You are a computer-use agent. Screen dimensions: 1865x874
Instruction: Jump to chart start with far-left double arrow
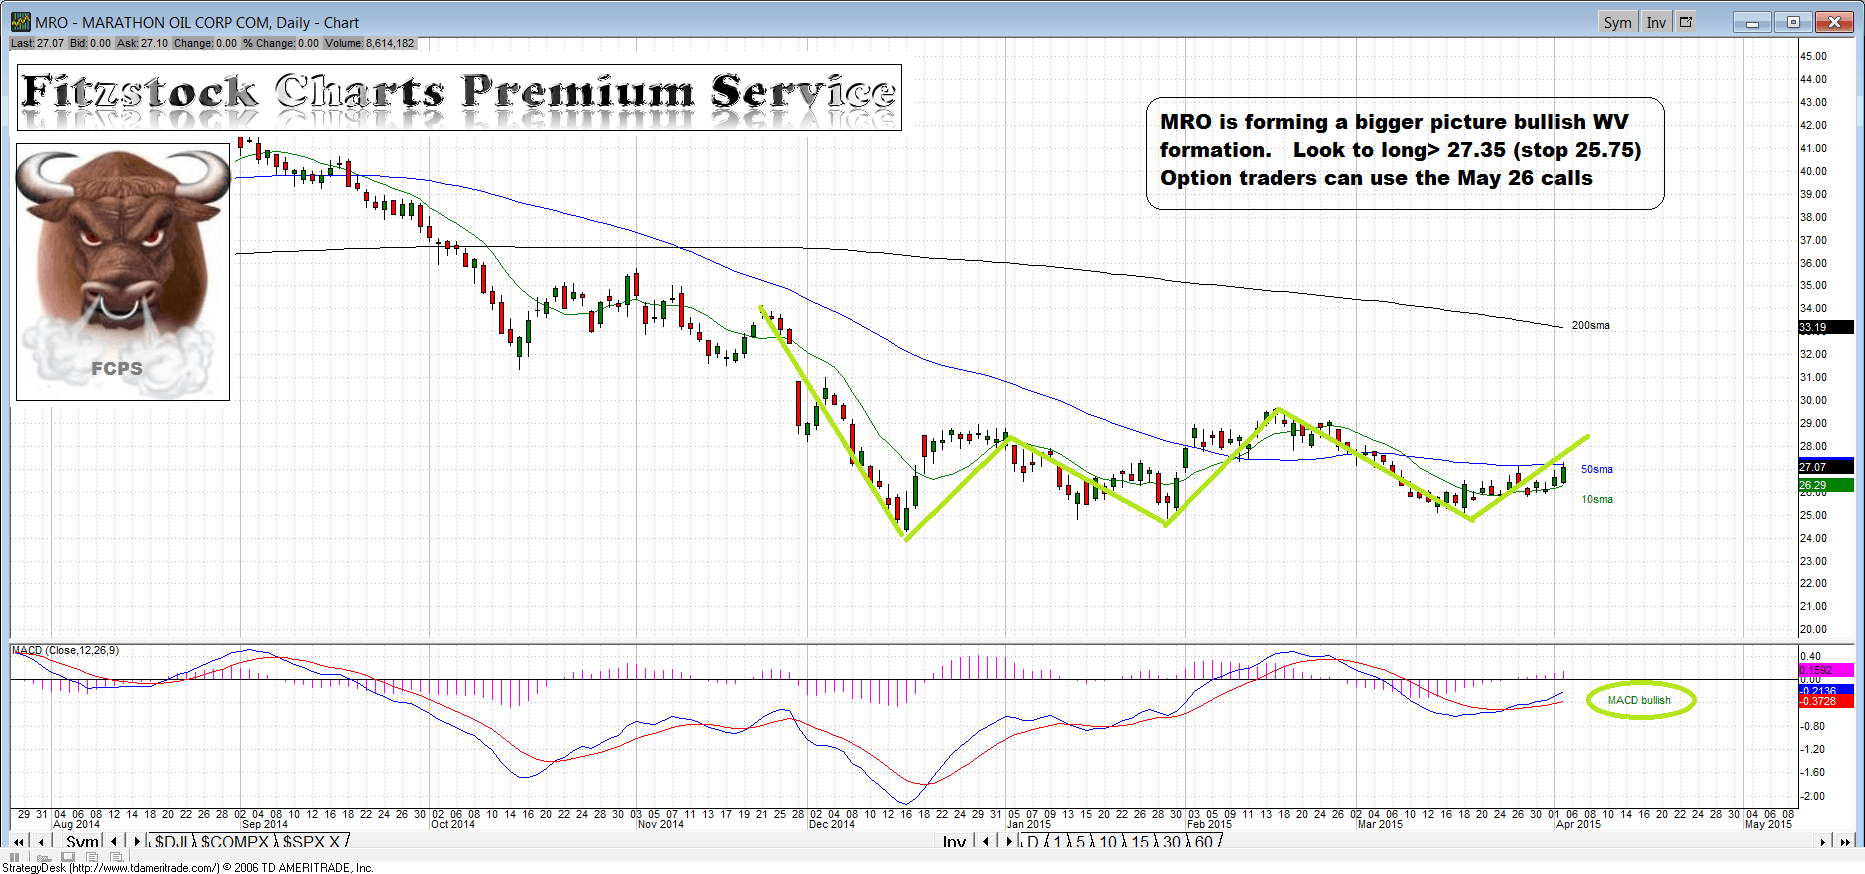coord(18,842)
